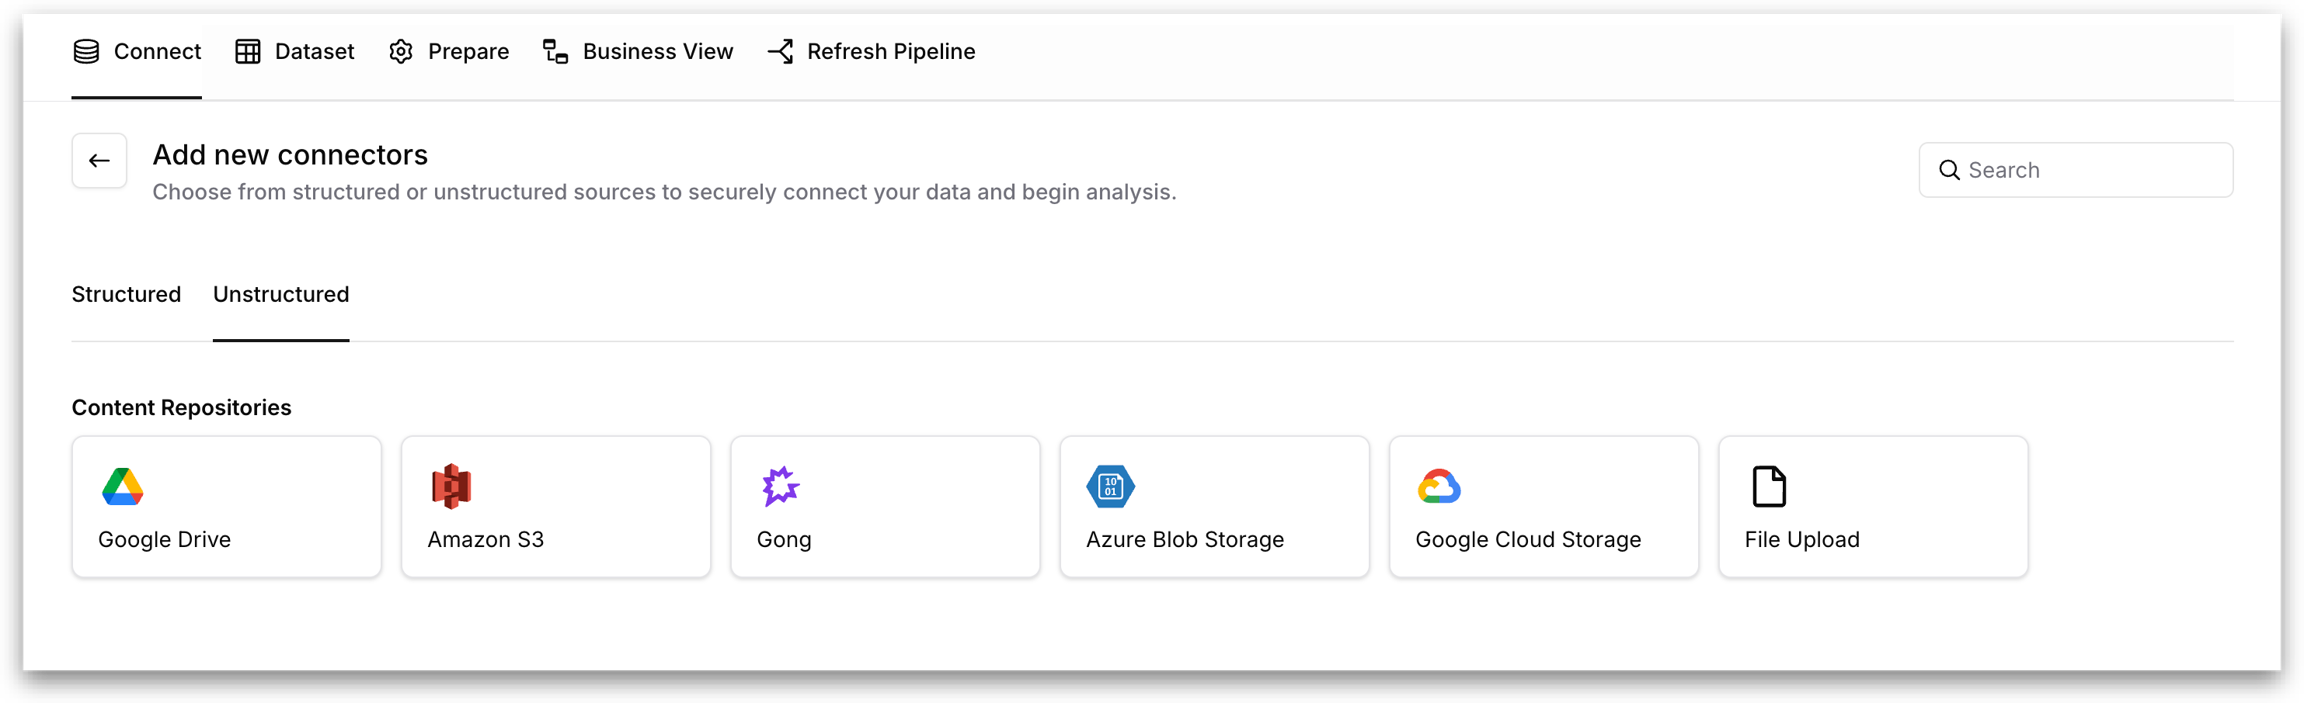Viewport: 2304px width, 703px height.
Task: Click the purple Gong logo icon
Action: 780,487
